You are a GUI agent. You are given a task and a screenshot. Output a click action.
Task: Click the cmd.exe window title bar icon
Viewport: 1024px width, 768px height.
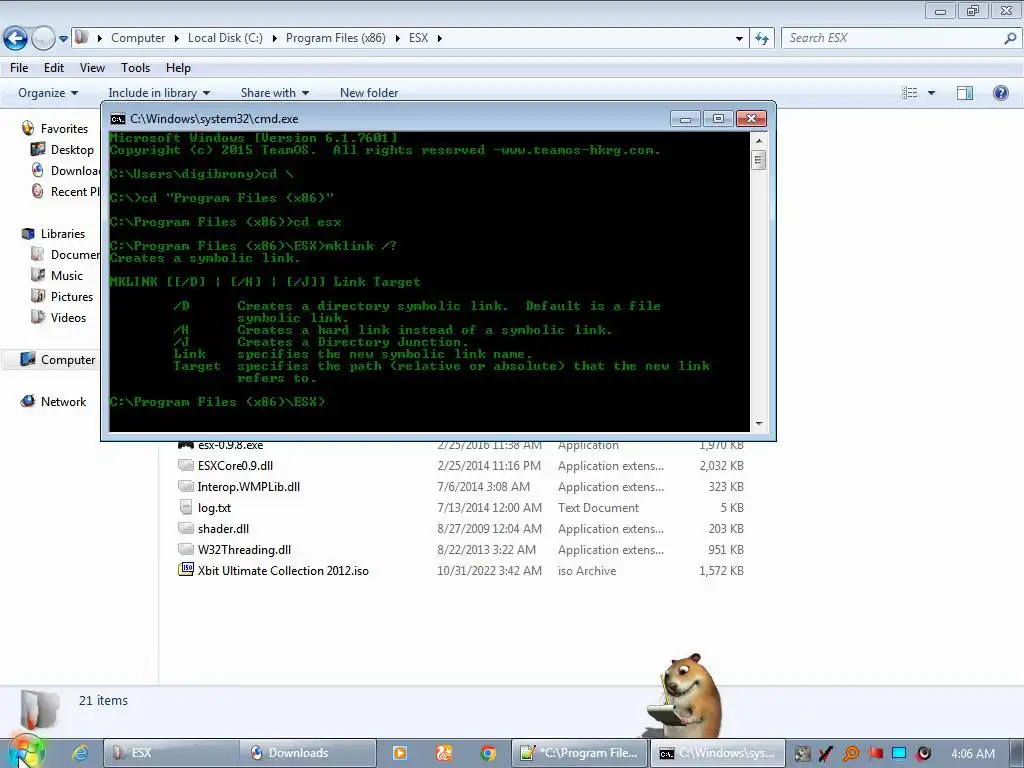coord(118,119)
